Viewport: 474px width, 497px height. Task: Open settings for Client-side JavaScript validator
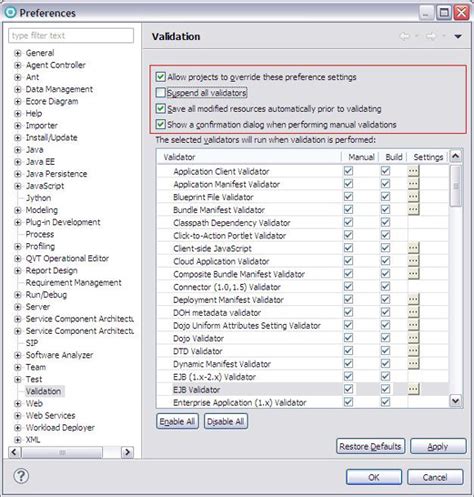(x=413, y=248)
